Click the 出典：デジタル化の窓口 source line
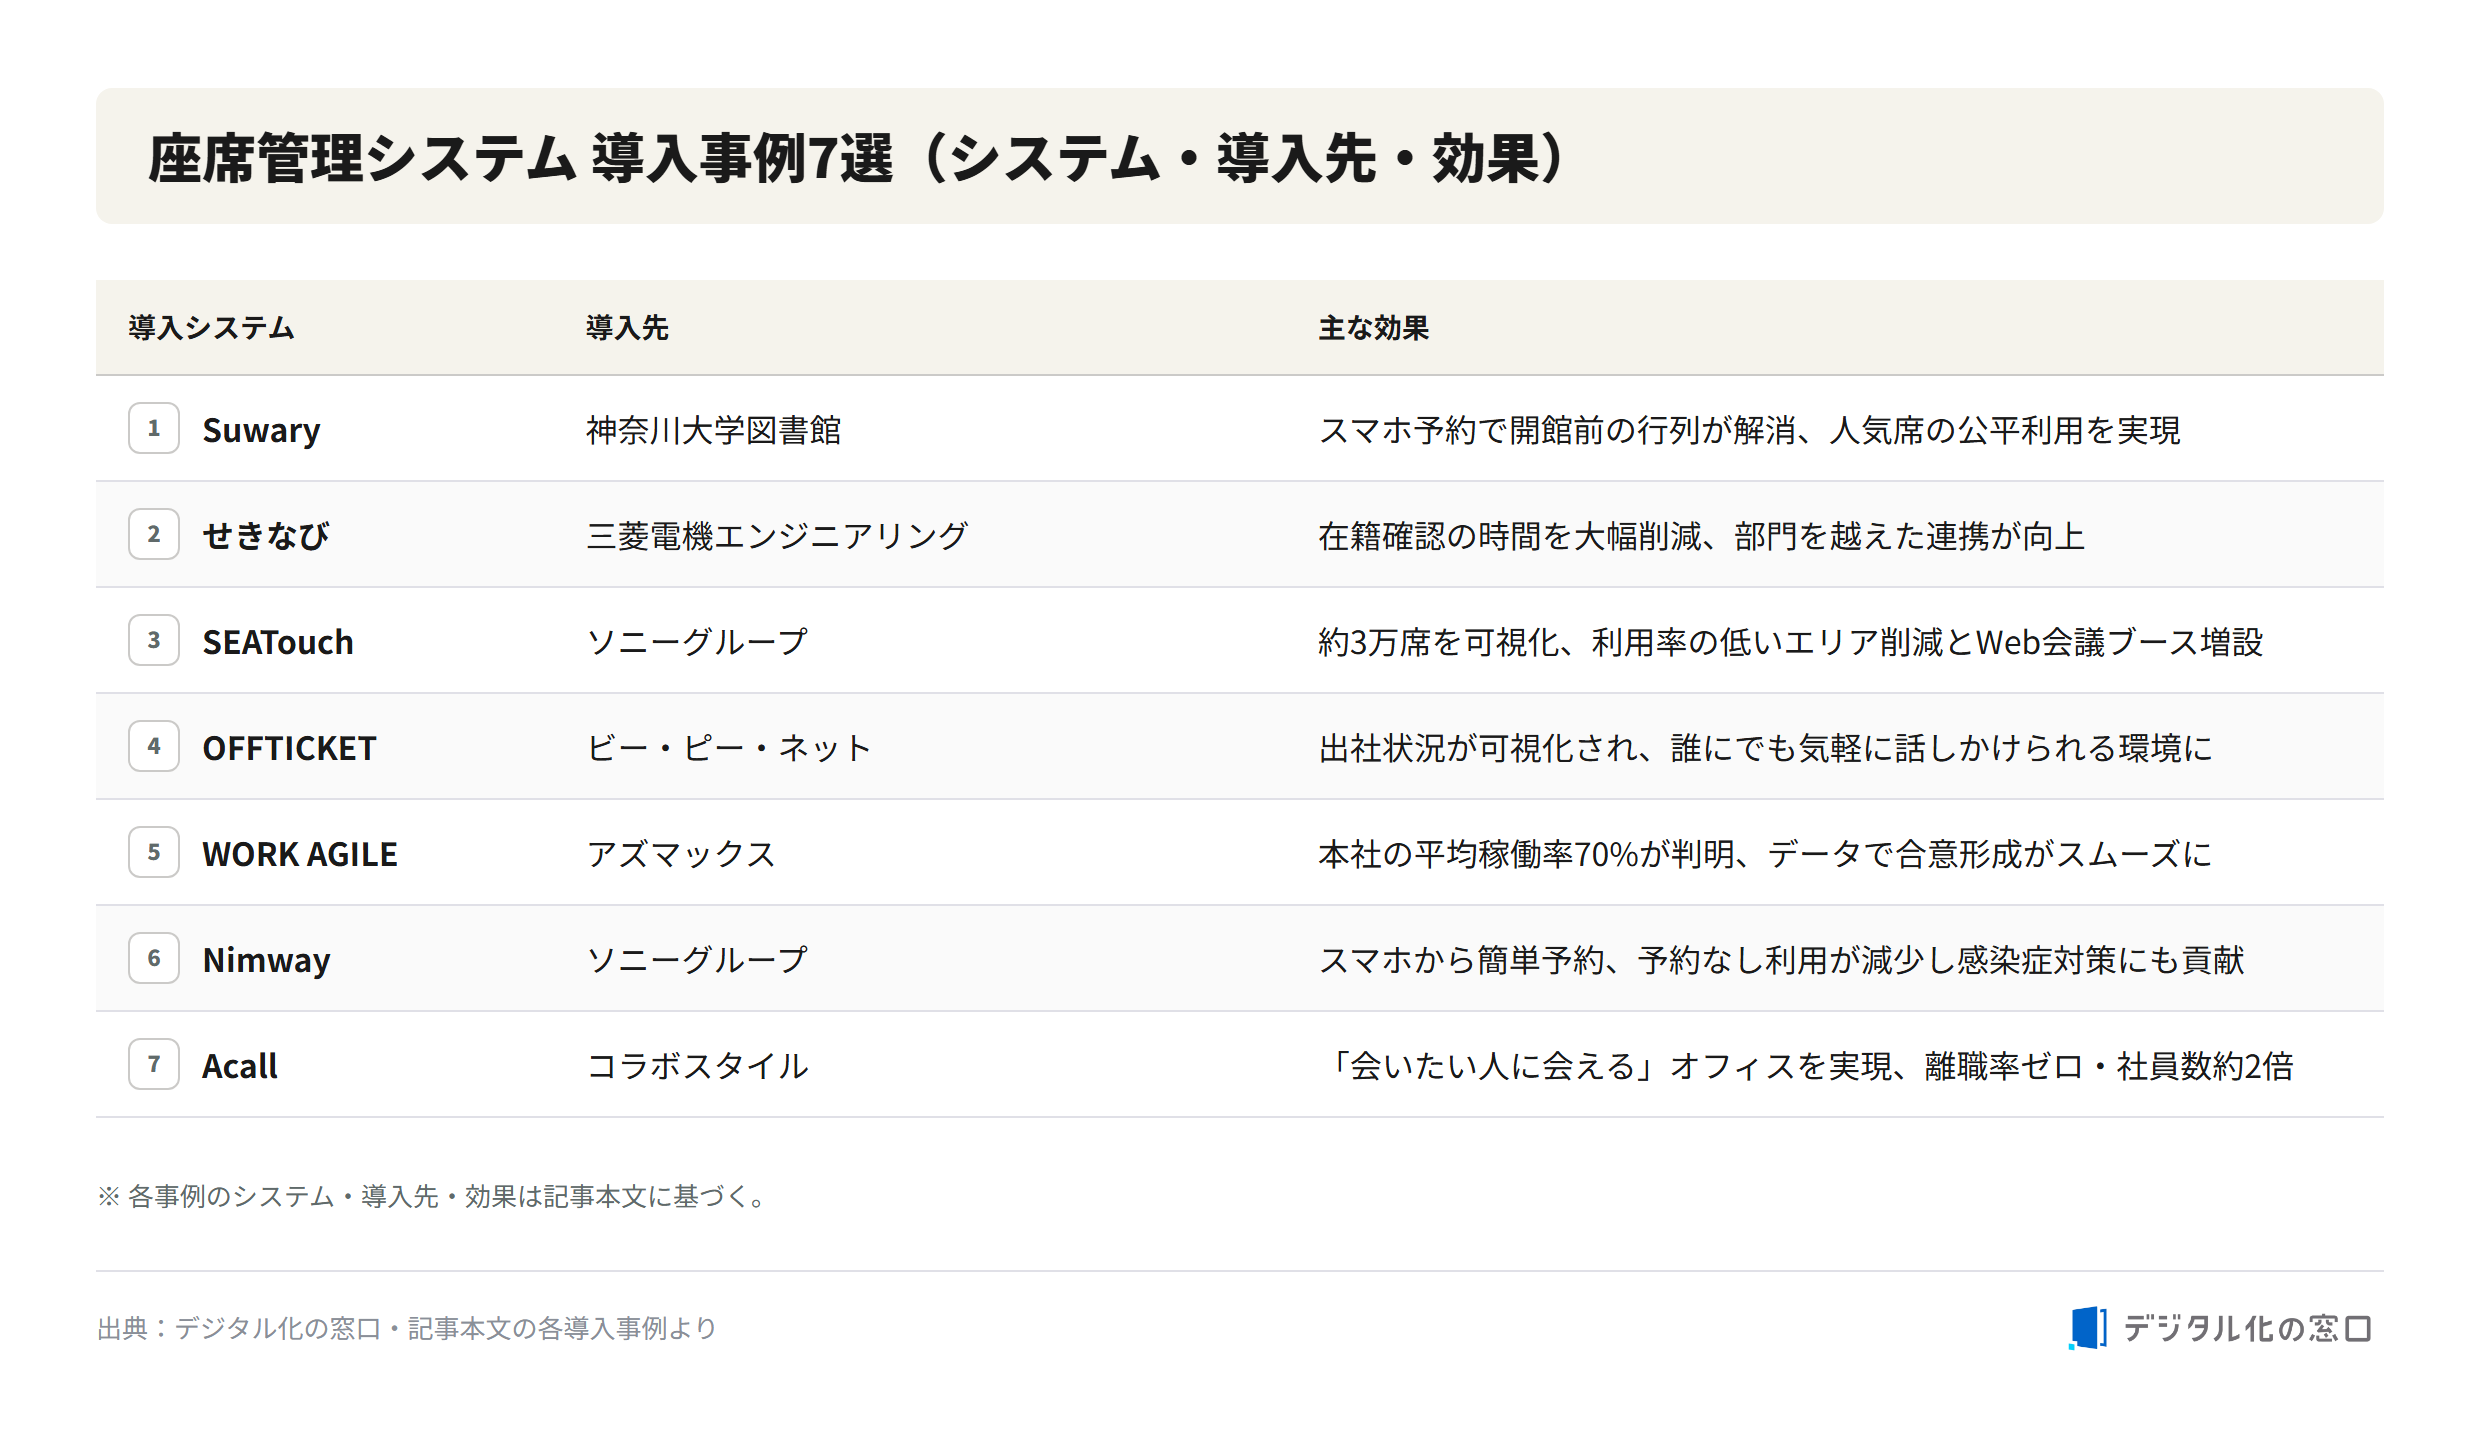 click(406, 1328)
